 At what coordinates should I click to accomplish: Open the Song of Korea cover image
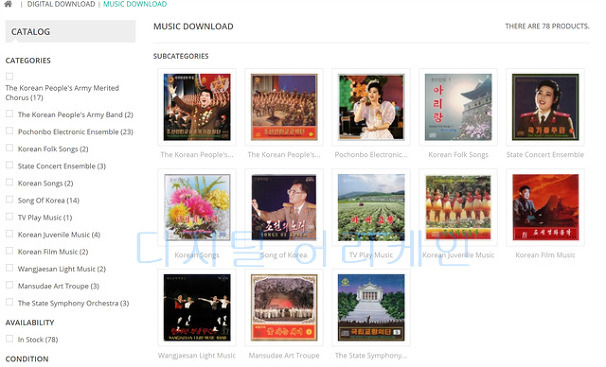[x=284, y=207]
